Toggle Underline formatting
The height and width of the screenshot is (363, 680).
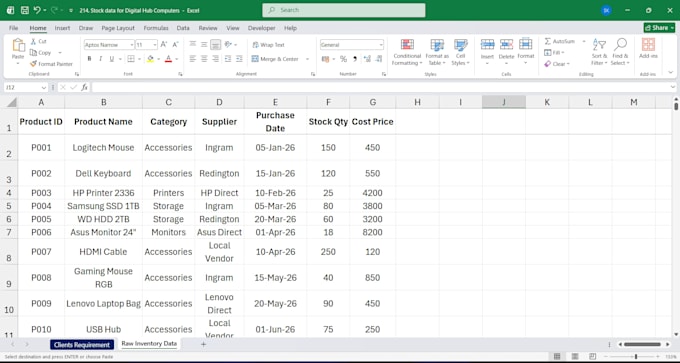tap(111, 59)
